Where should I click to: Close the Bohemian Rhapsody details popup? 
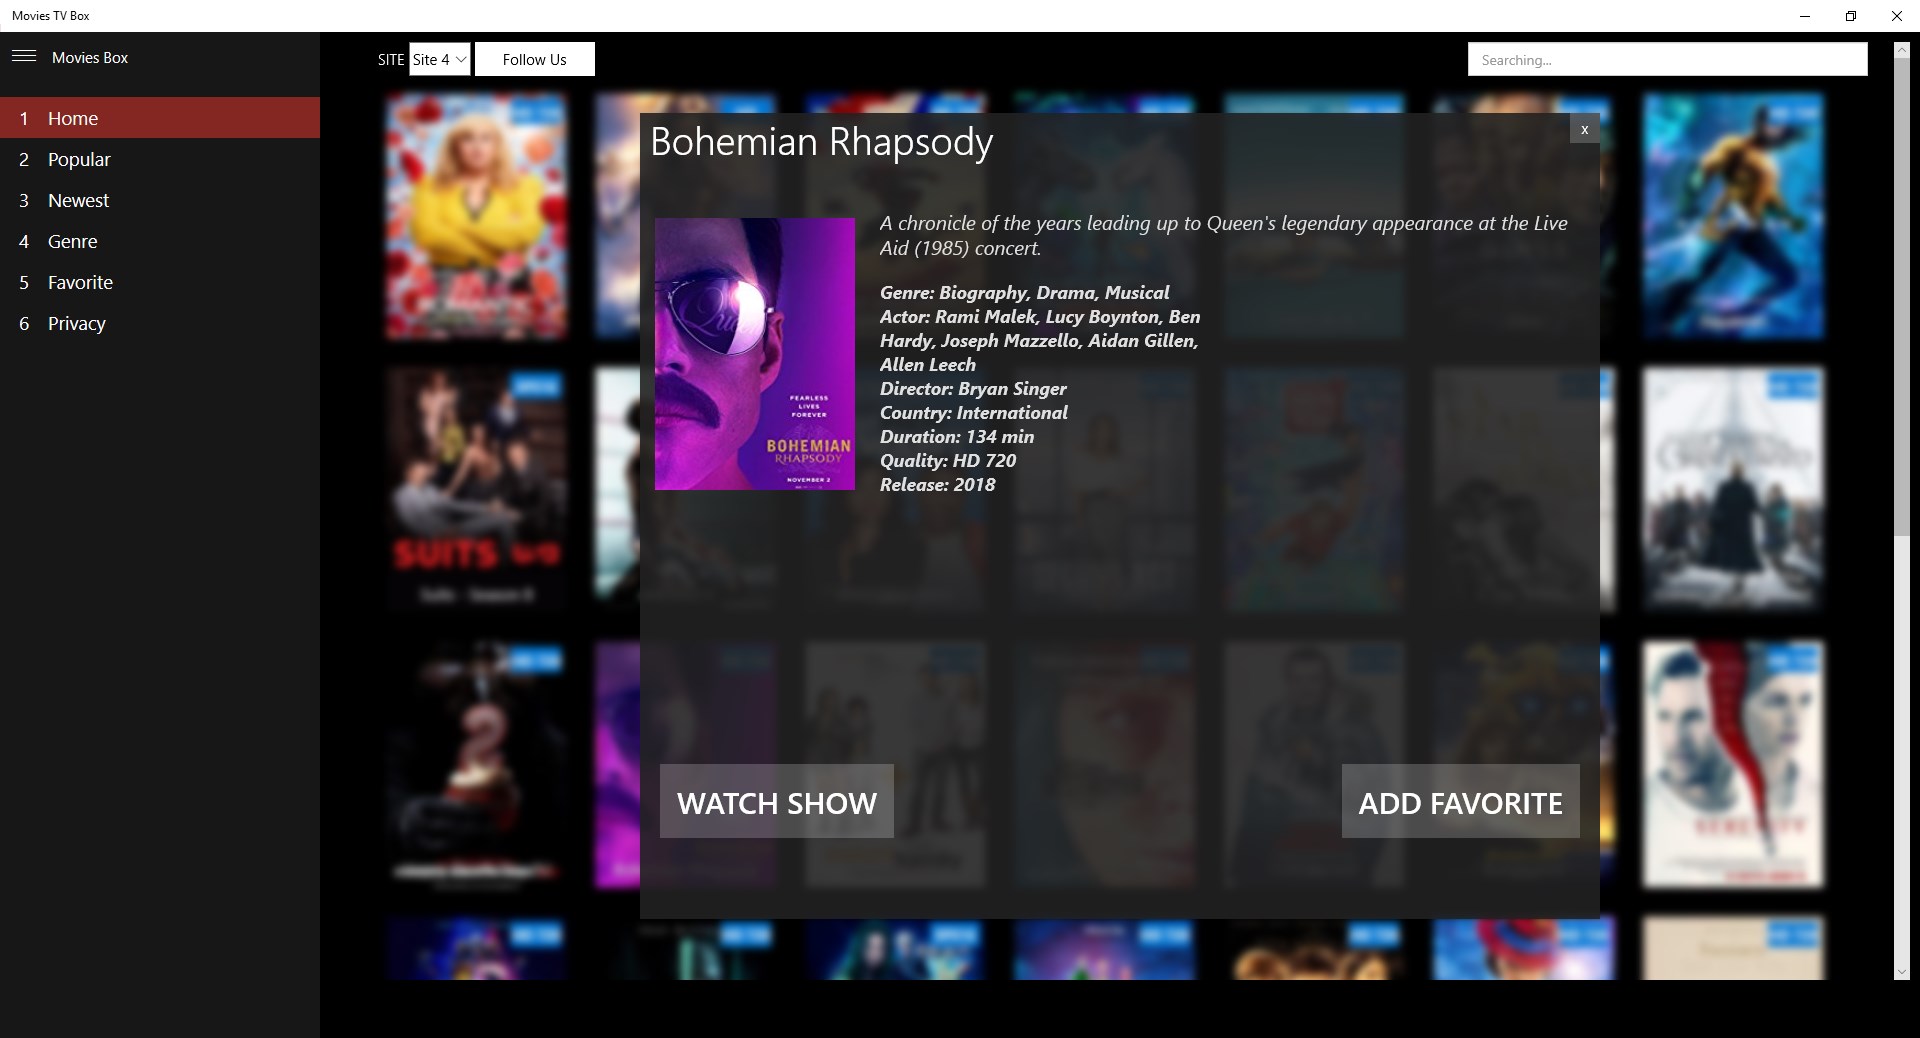1584,129
